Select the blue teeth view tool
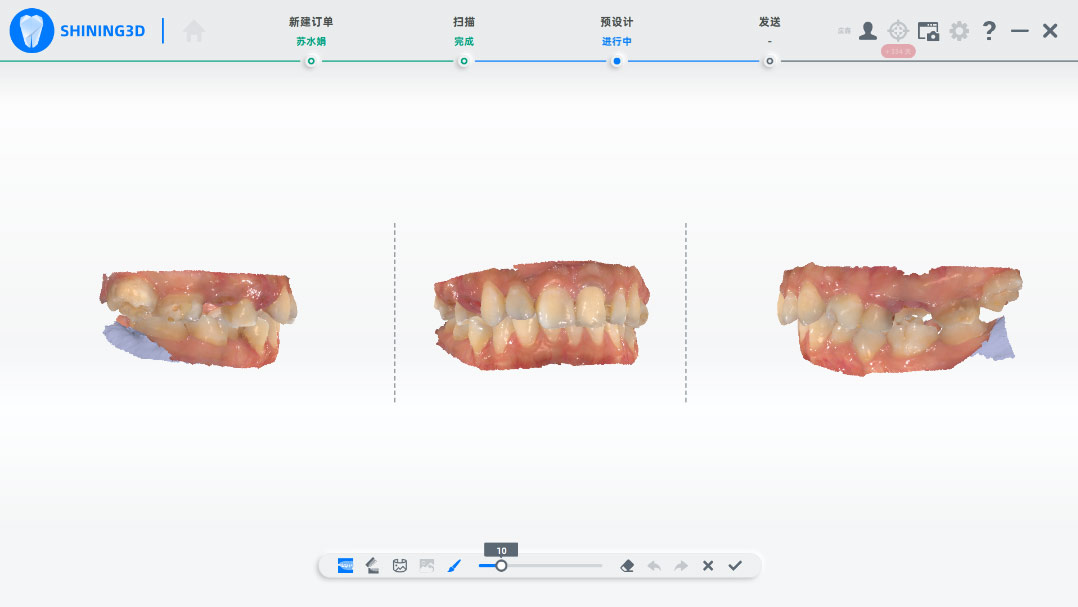1078x607 pixels. pos(345,566)
